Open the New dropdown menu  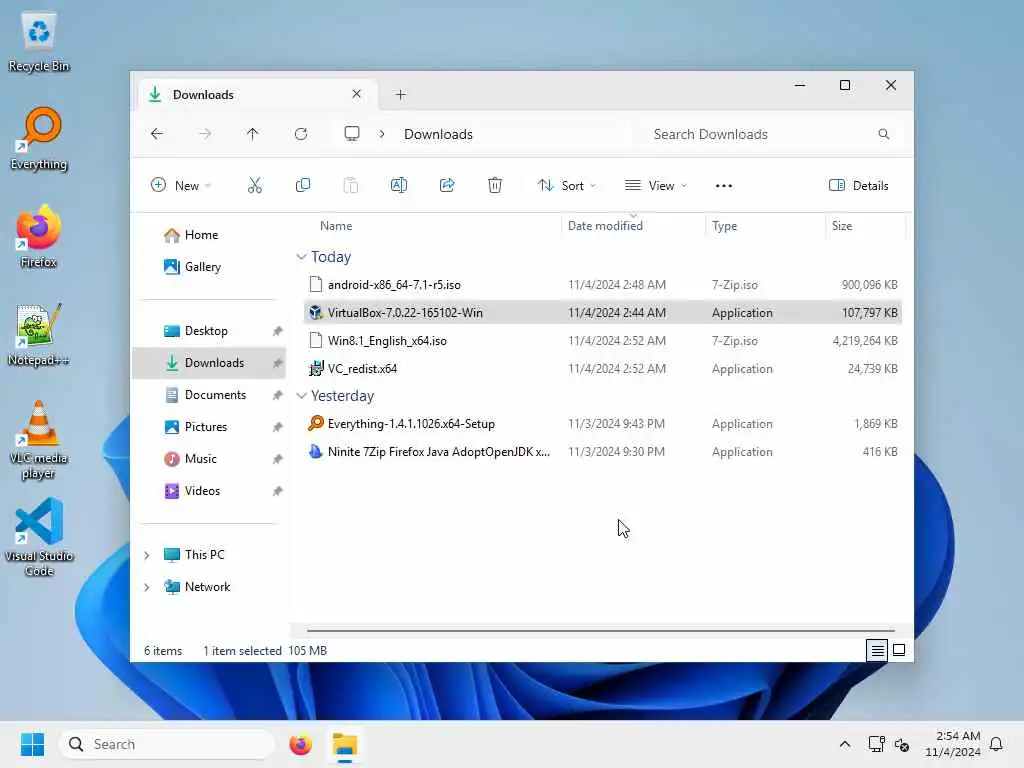pyautogui.click(x=181, y=185)
